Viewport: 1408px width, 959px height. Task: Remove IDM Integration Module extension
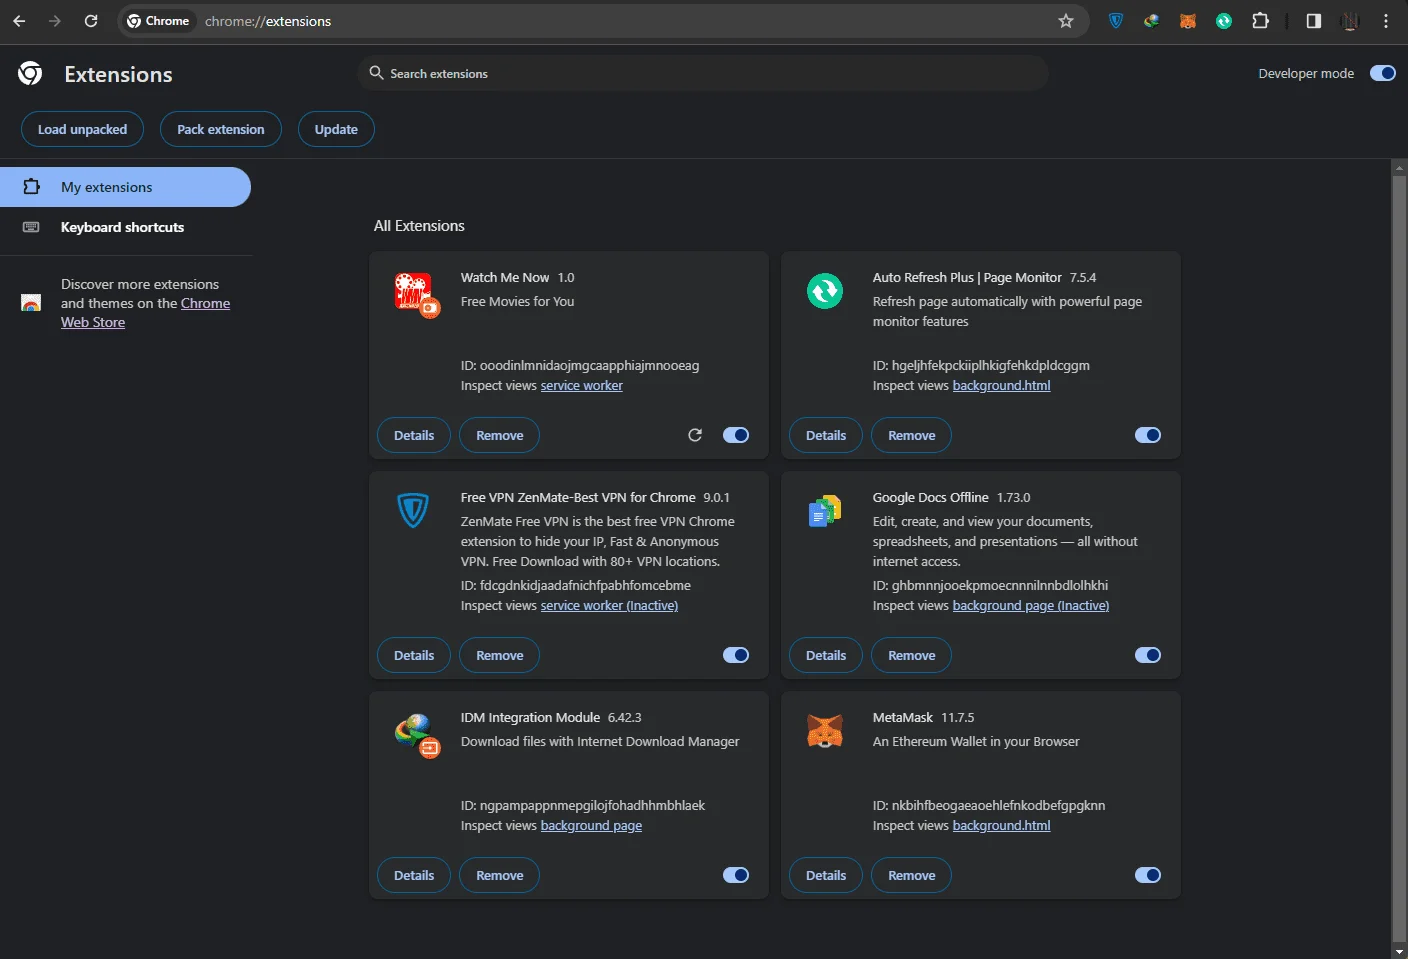pos(500,875)
